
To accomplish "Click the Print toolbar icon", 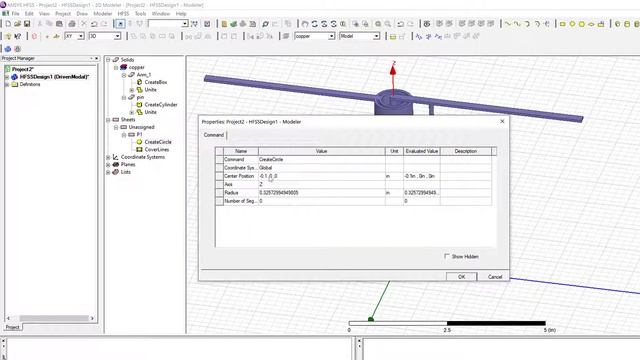I will (72, 24).
